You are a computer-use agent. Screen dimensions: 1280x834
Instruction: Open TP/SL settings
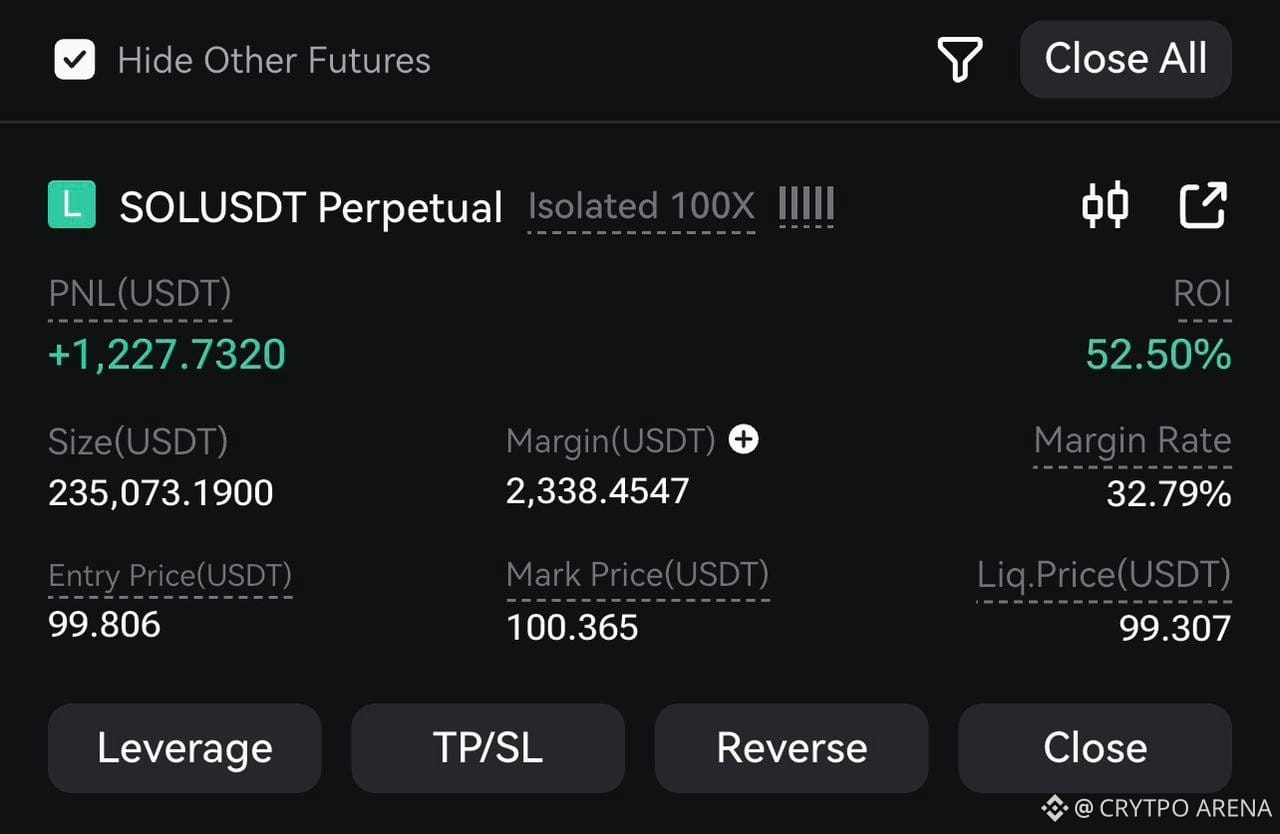[x=488, y=748]
